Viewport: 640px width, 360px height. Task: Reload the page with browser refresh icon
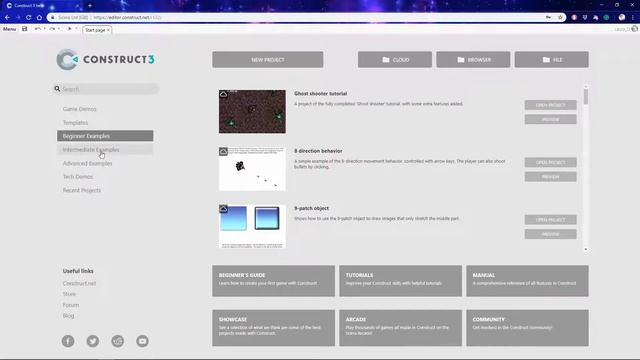[x=29, y=18]
